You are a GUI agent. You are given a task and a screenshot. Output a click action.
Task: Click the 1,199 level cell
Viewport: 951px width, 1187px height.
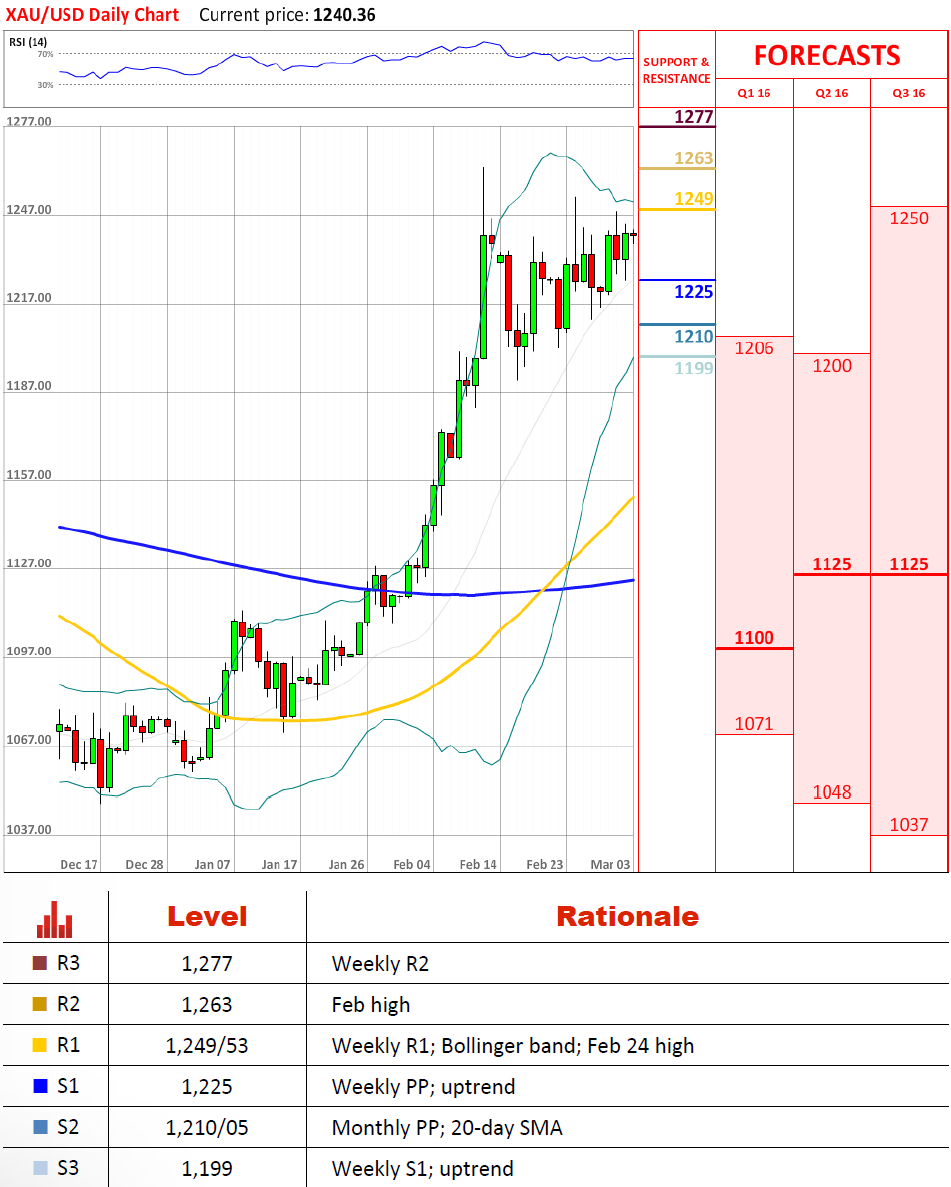click(x=207, y=1168)
